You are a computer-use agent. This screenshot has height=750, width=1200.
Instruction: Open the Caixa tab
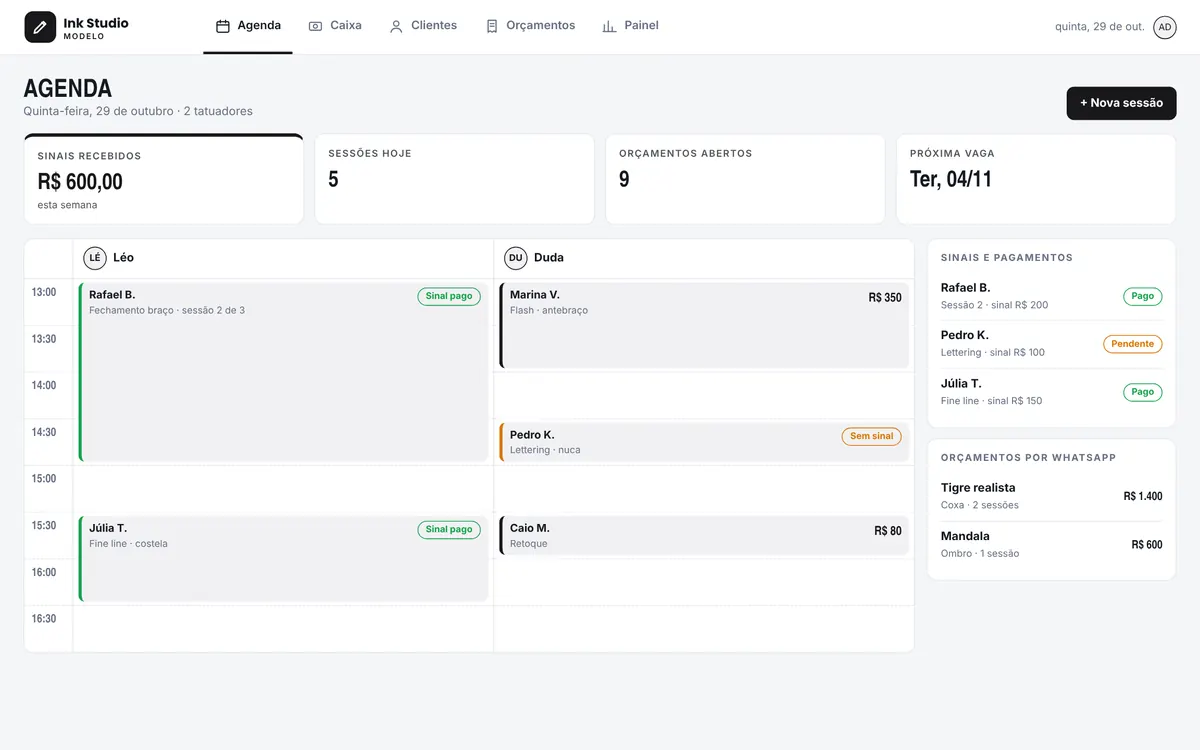click(x=335, y=26)
